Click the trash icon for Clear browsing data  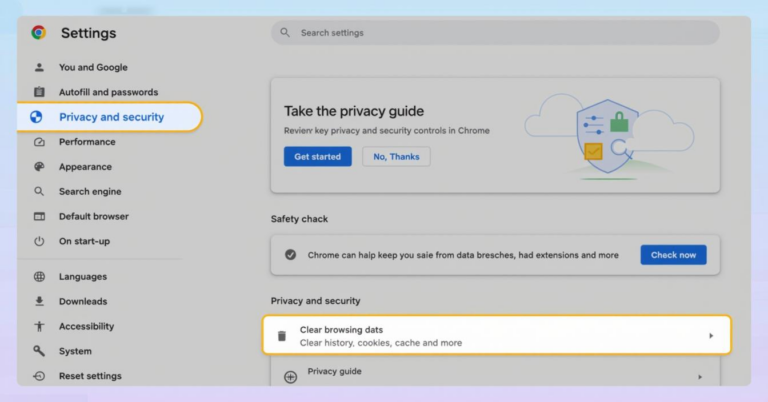[x=282, y=336]
